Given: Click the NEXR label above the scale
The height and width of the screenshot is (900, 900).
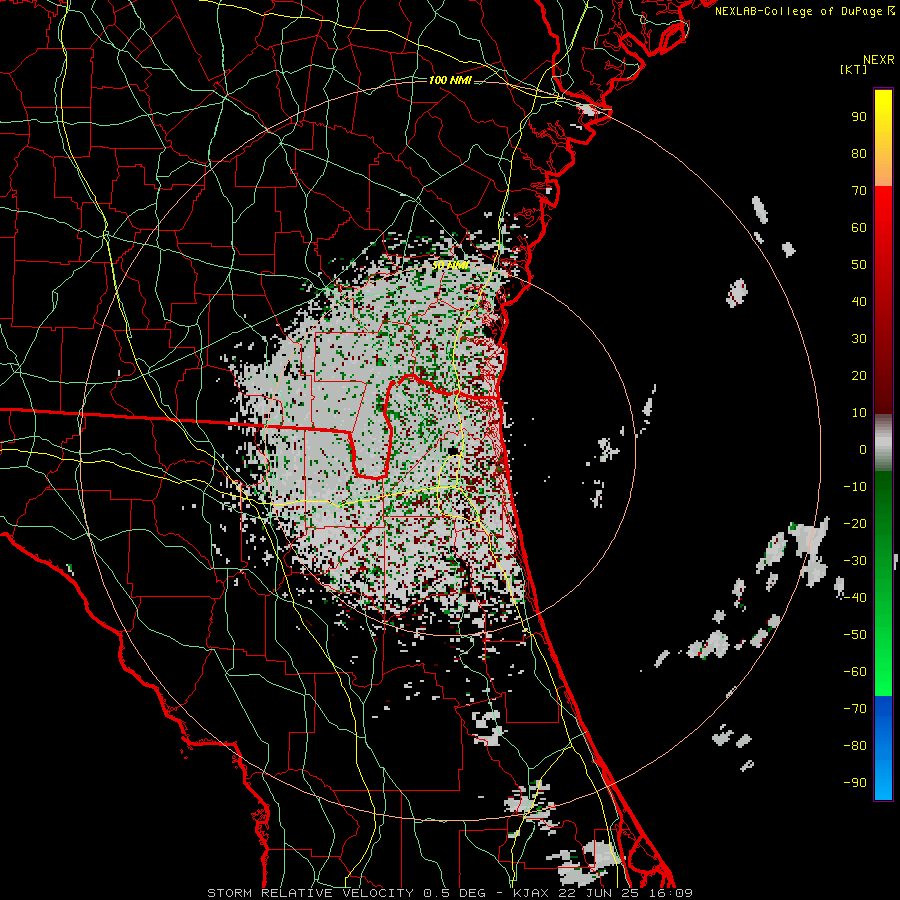Looking at the screenshot, I should point(879,60).
